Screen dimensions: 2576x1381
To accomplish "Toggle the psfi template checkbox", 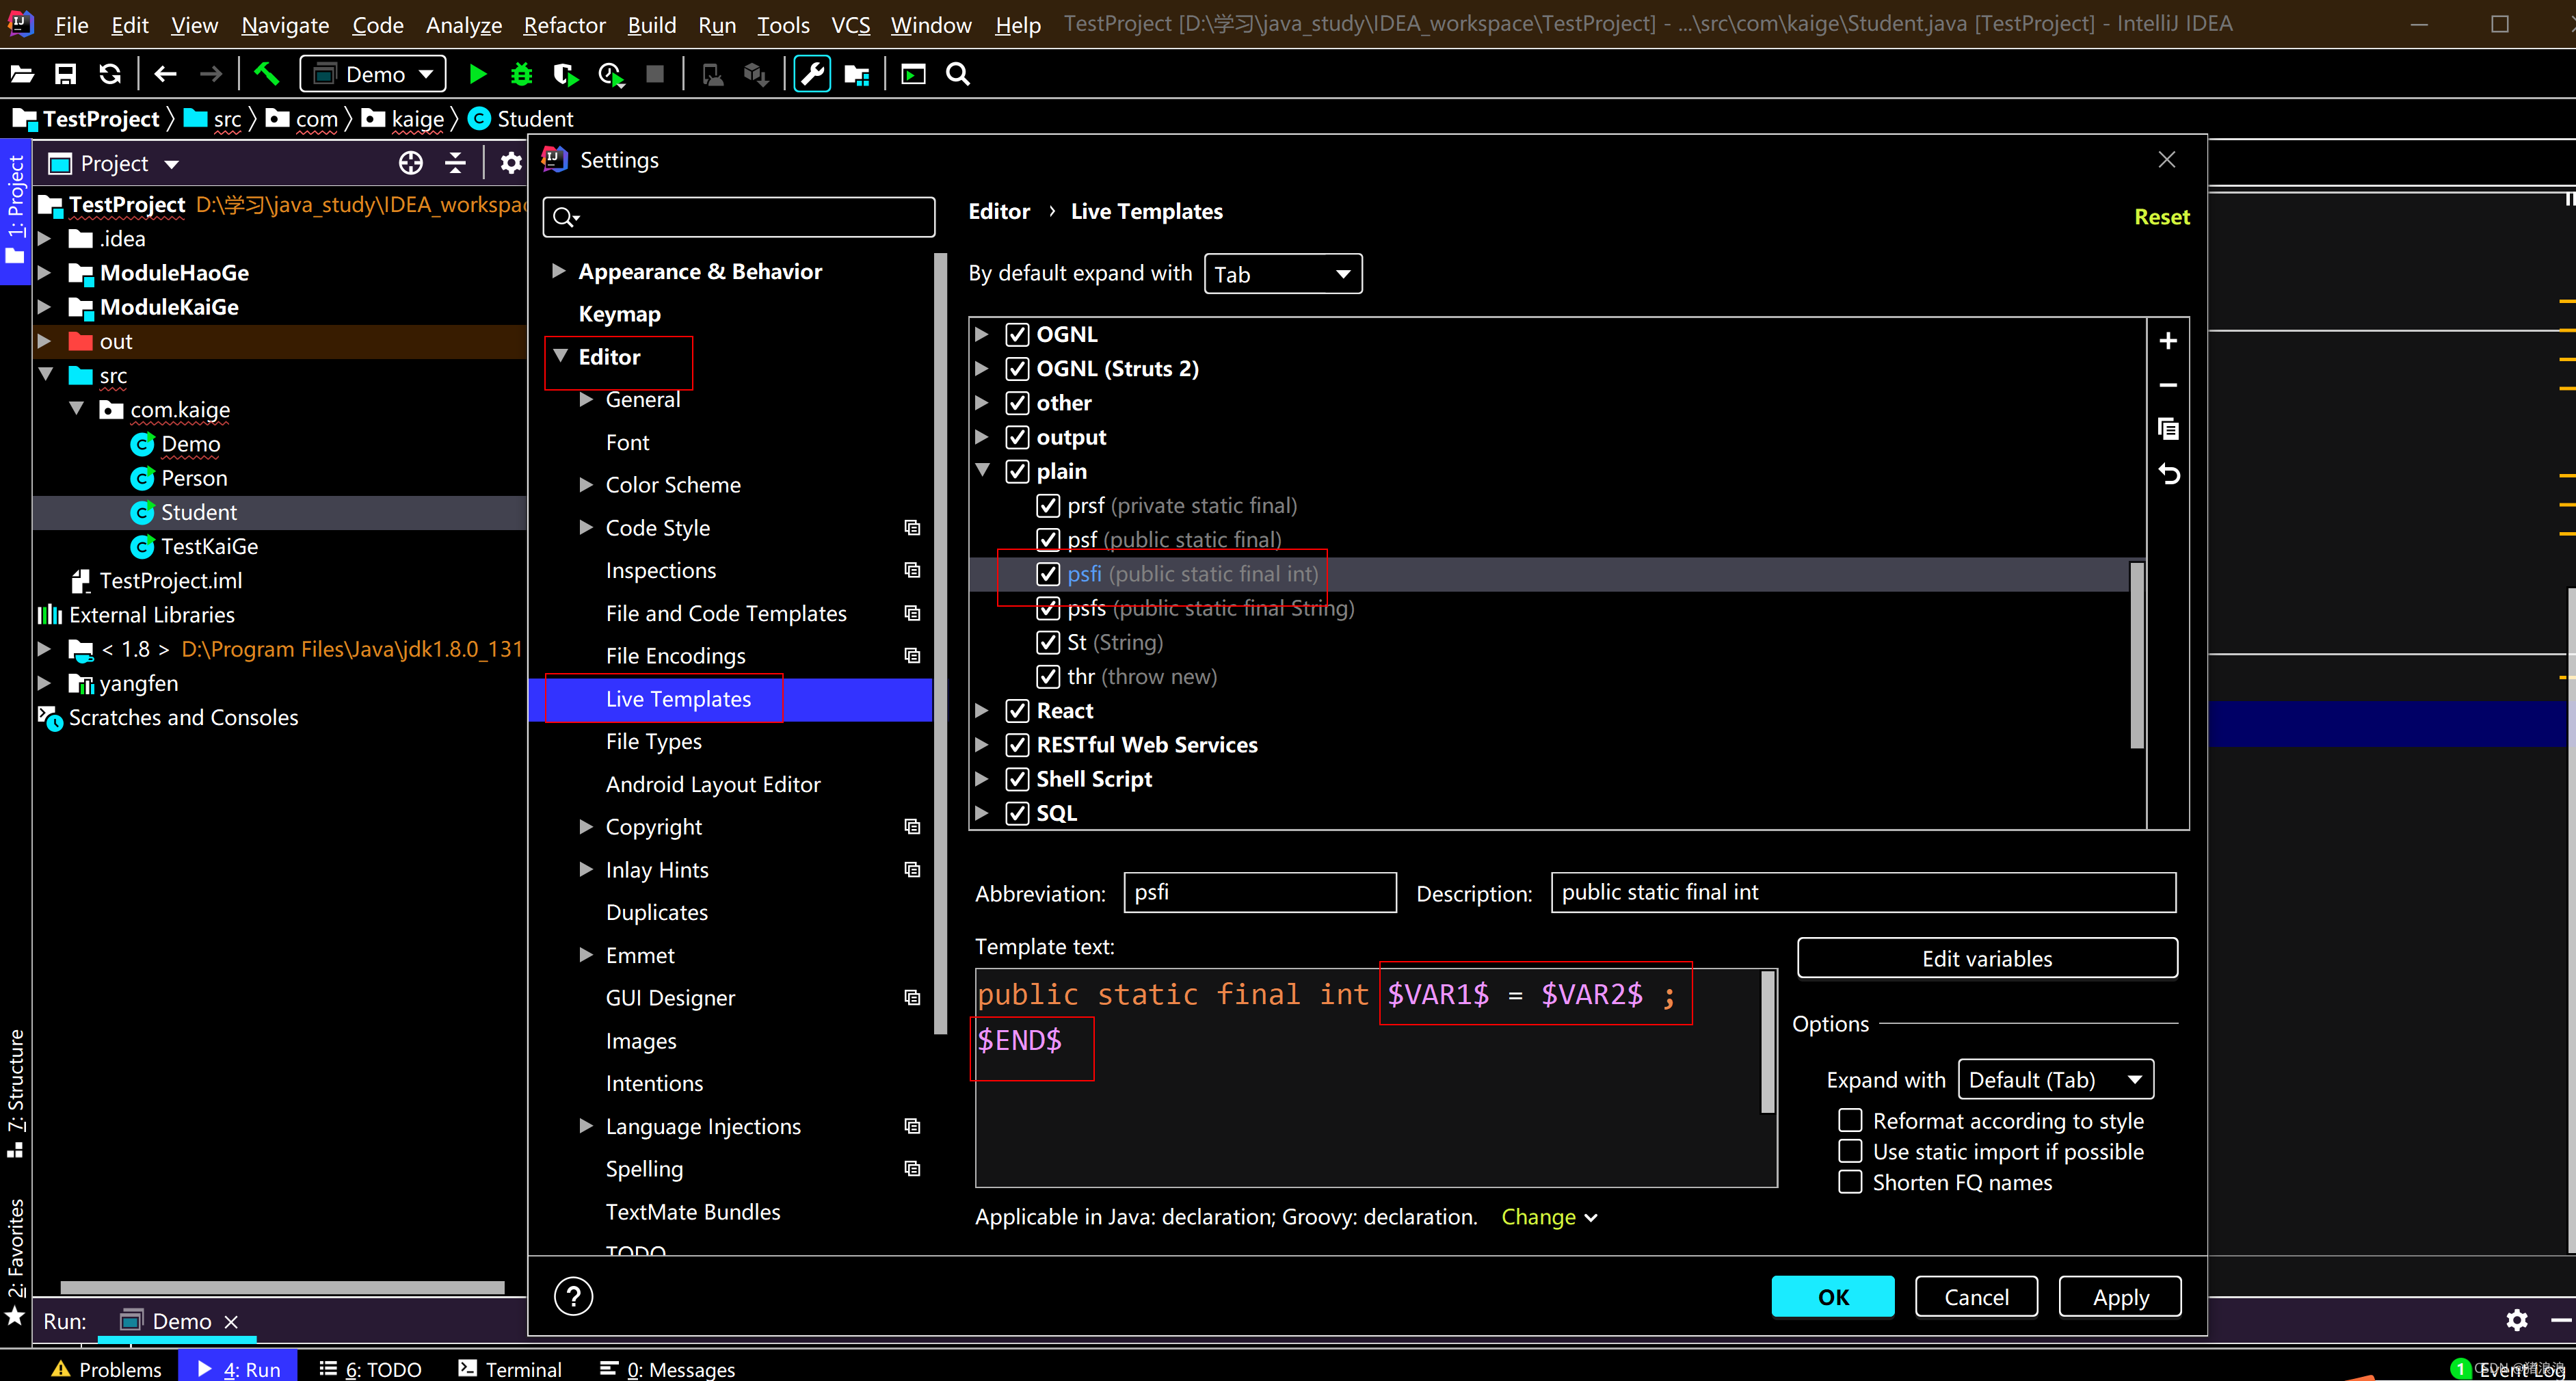I will click(x=1048, y=574).
